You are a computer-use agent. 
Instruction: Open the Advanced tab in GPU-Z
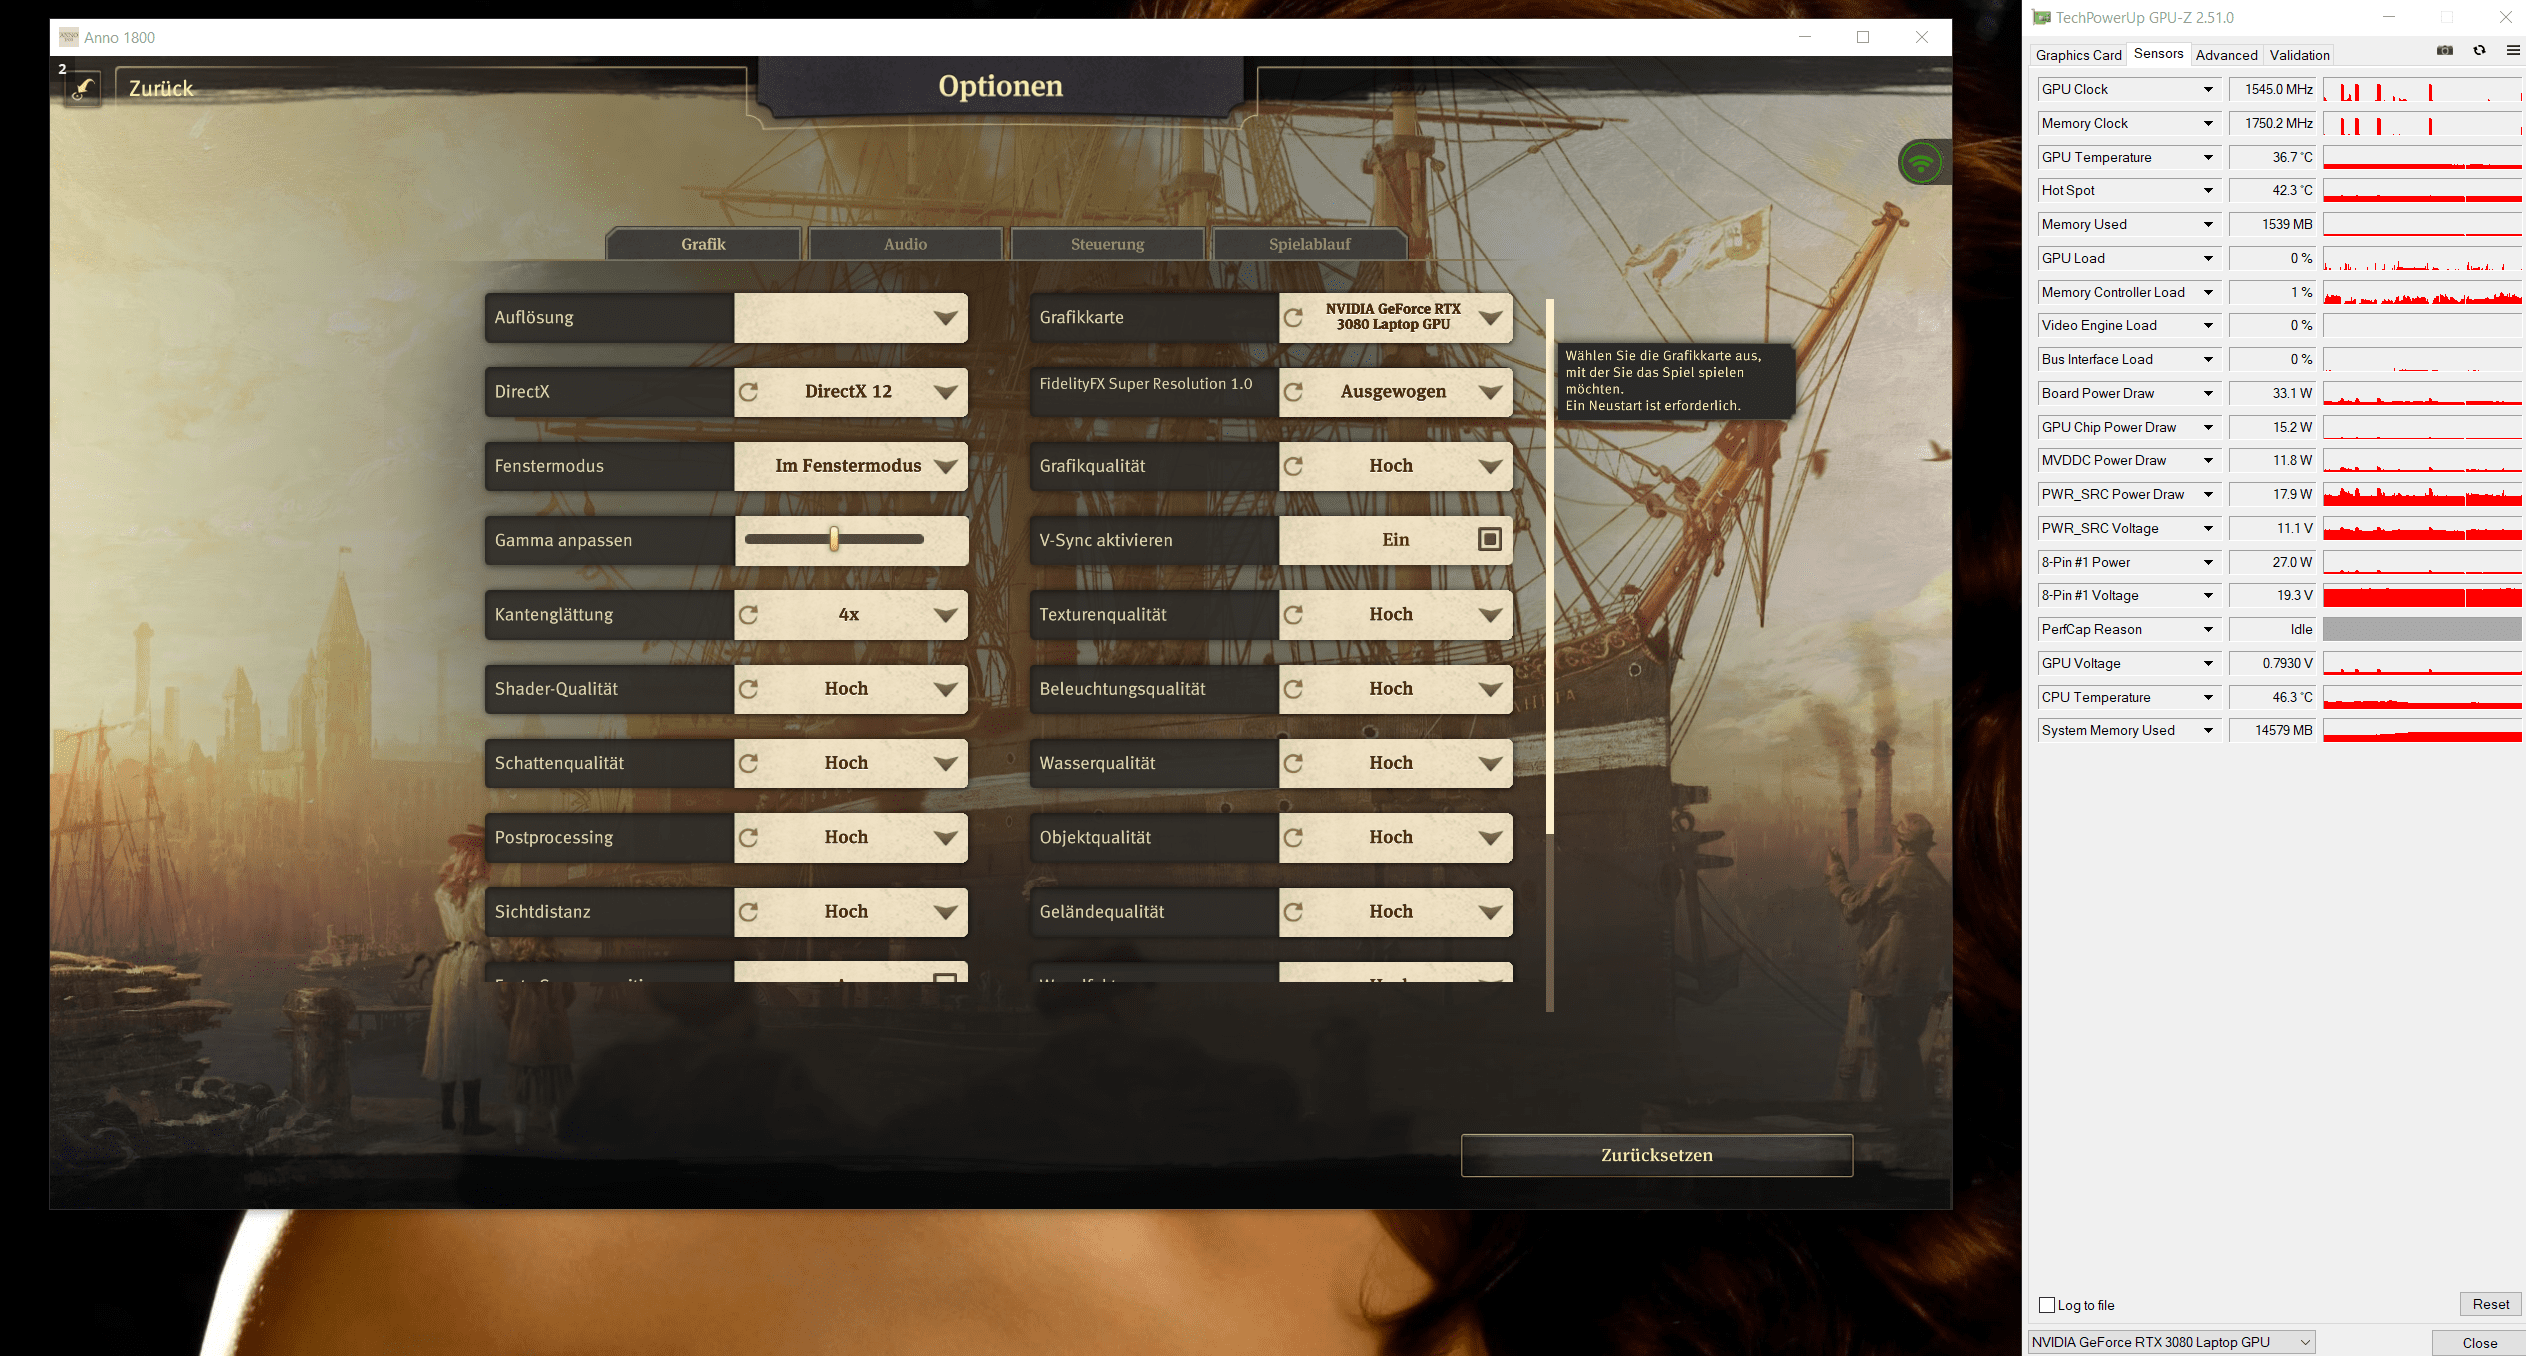(x=2226, y=55)
